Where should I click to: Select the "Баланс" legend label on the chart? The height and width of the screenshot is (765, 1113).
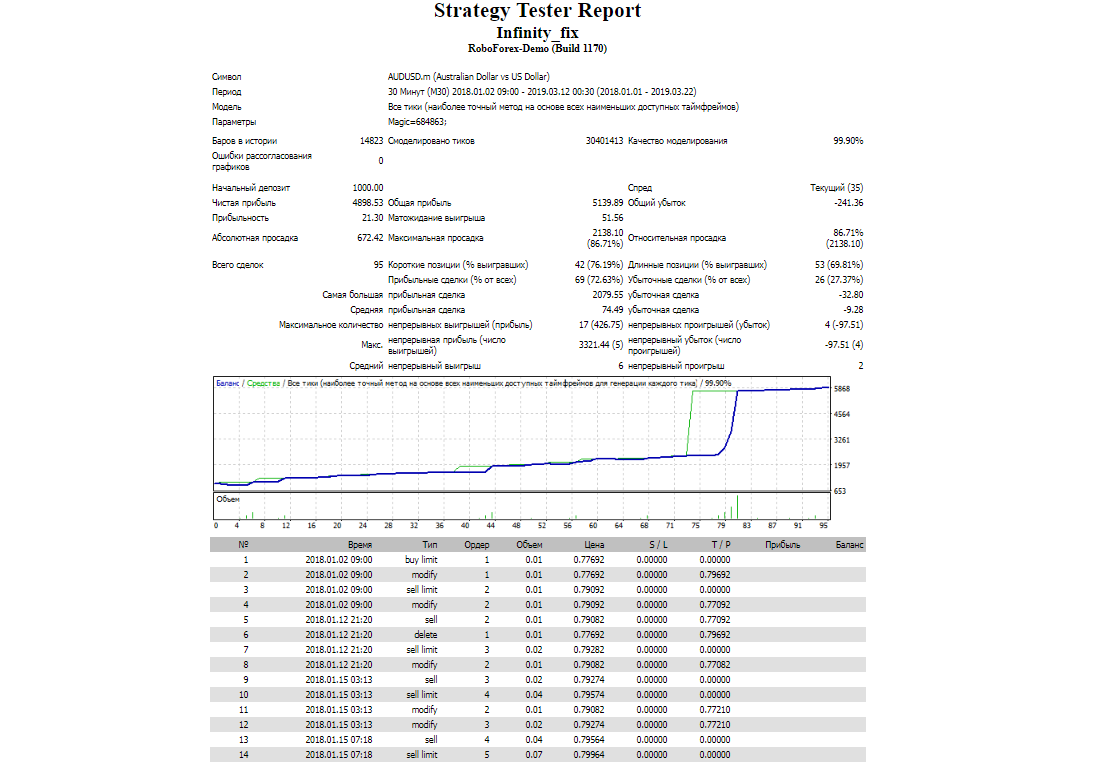228,383
